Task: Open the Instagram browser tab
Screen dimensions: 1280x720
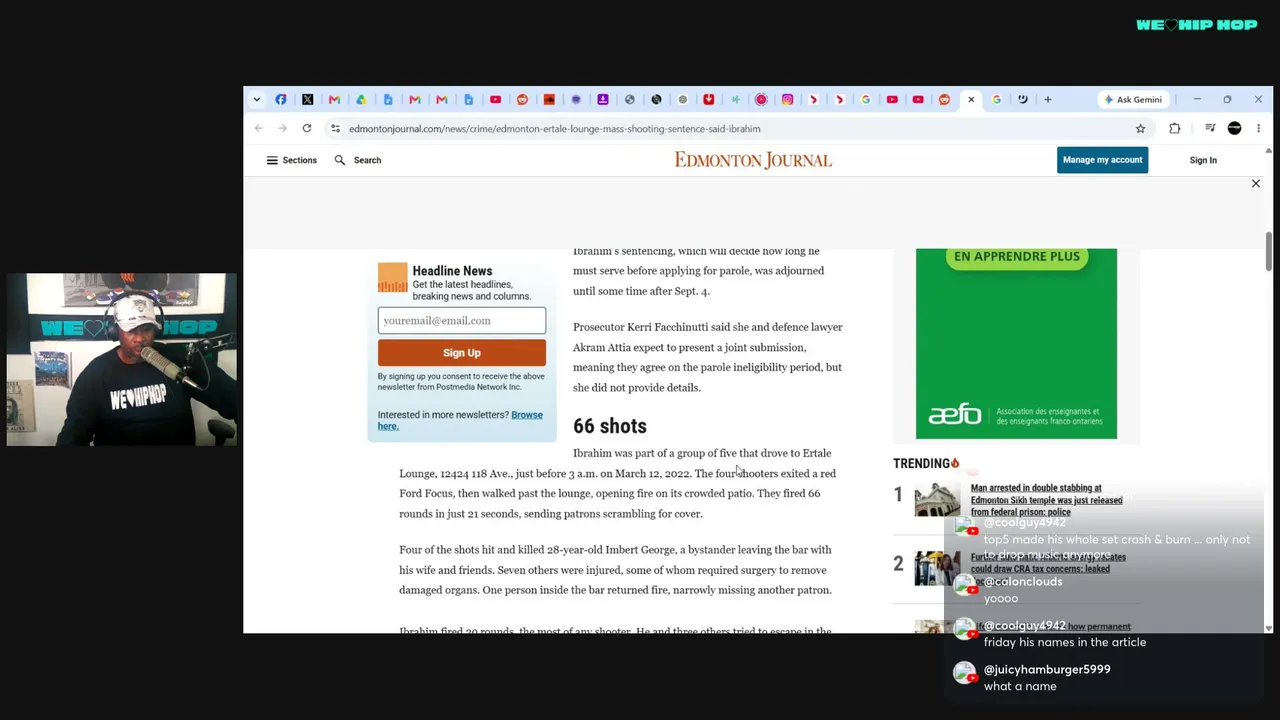Action: pyautogui.click(x=788, y=100)
